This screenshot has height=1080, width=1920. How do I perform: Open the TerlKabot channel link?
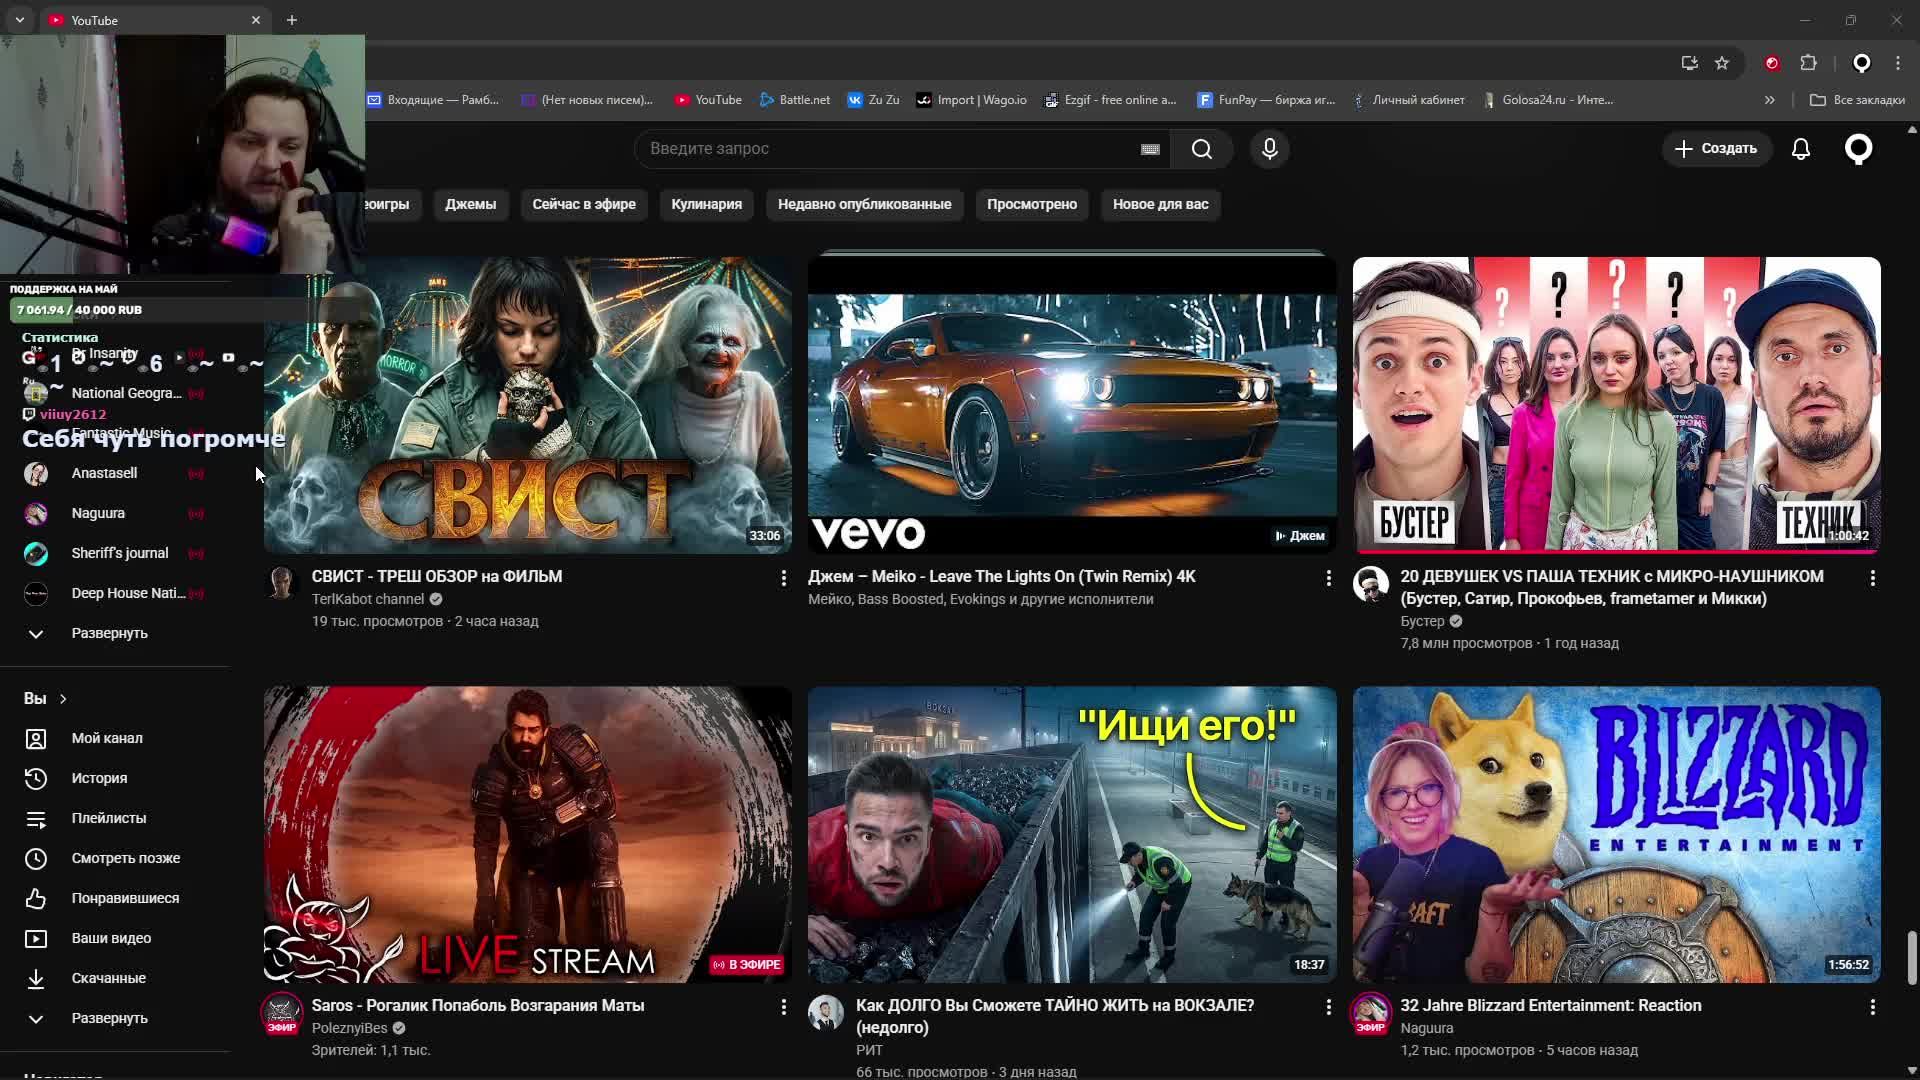point(367,599)
